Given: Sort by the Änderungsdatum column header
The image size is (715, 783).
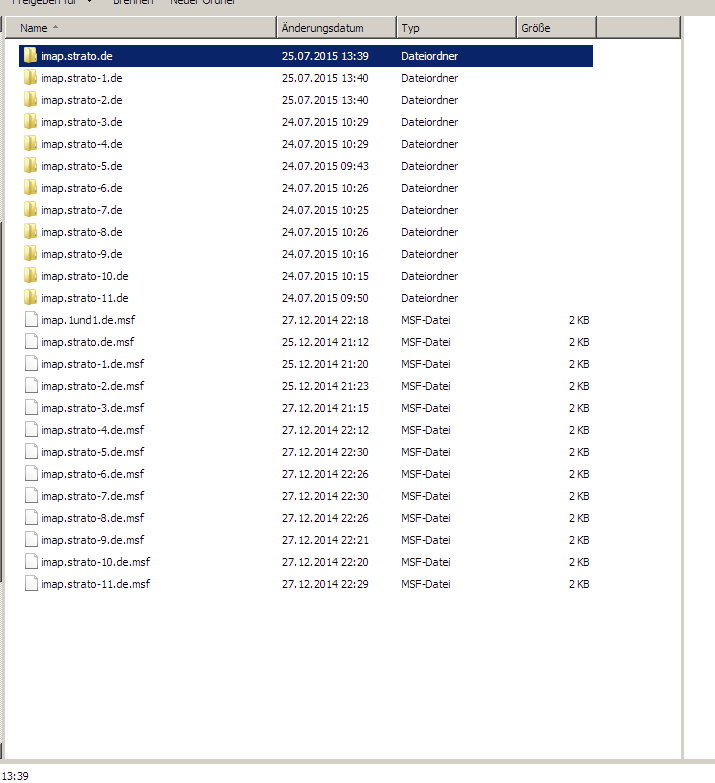Looking at the screenshot, I should click(x=337, y=27).
